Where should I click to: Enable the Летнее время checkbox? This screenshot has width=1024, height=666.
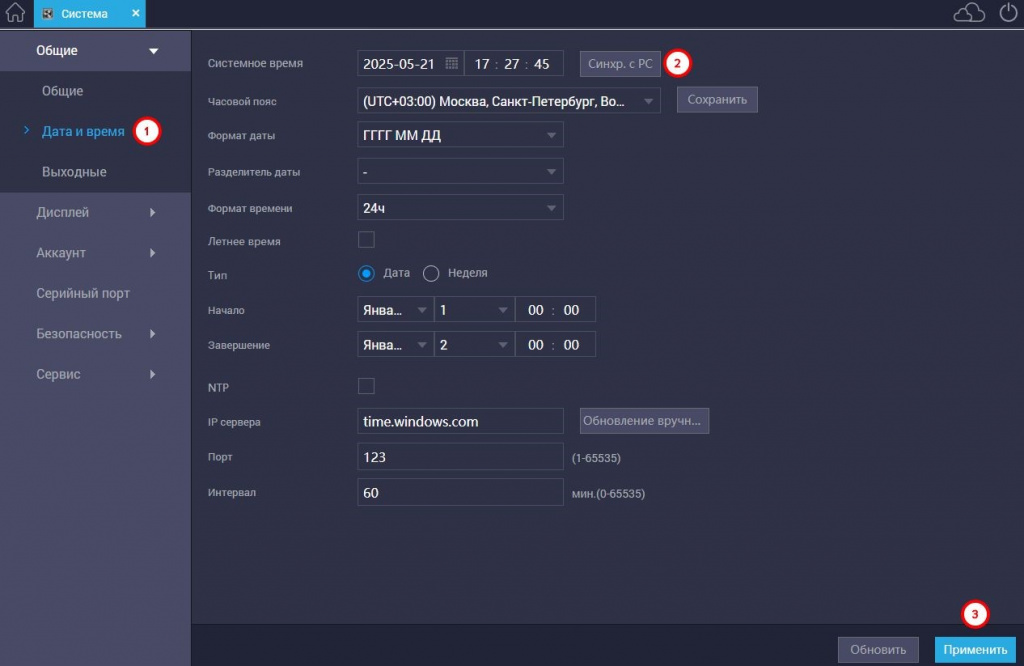coord(366,240)
